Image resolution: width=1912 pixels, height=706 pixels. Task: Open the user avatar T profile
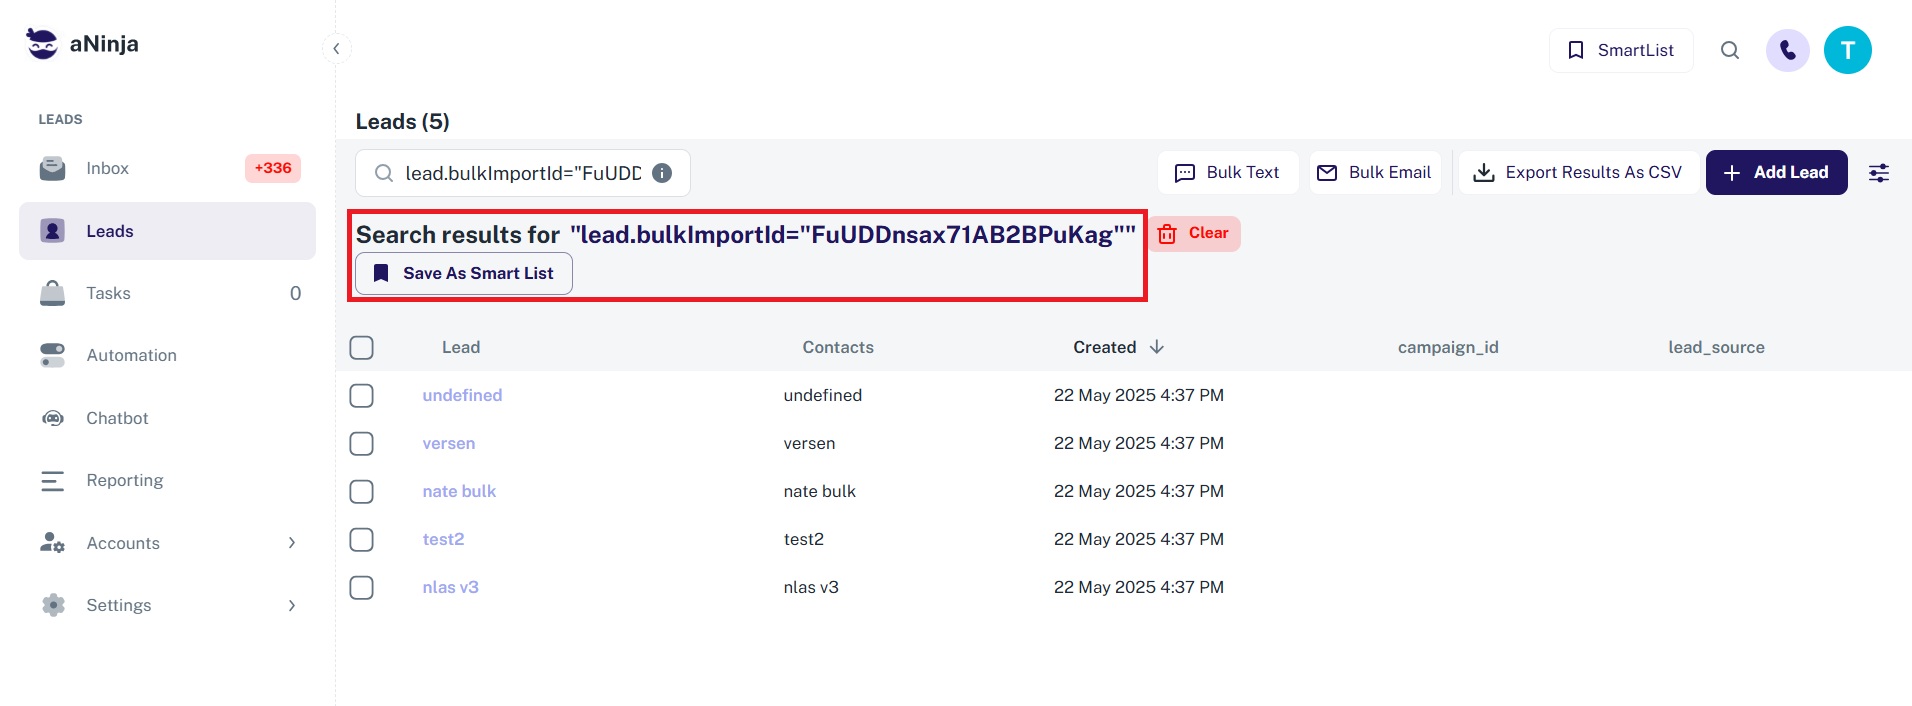point(1847,50)
